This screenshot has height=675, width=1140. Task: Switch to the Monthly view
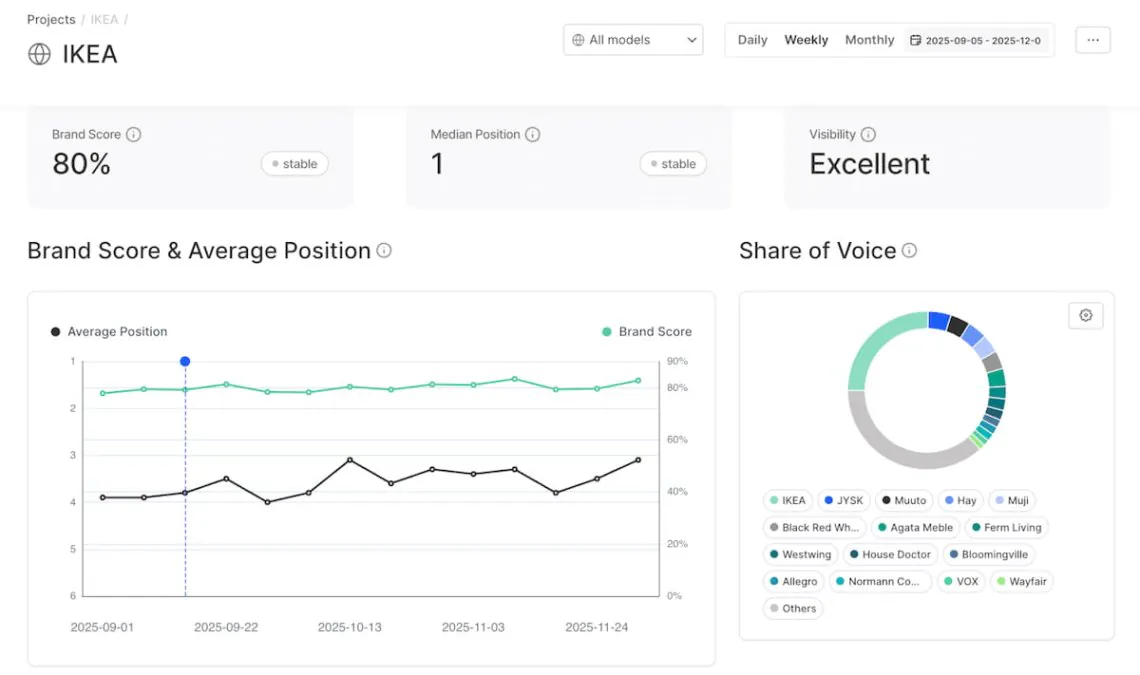869,40
